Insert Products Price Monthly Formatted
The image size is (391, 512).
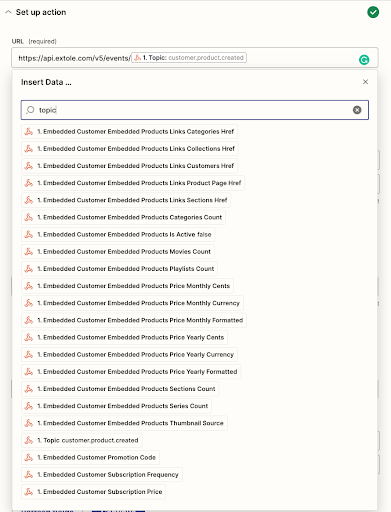134,320
